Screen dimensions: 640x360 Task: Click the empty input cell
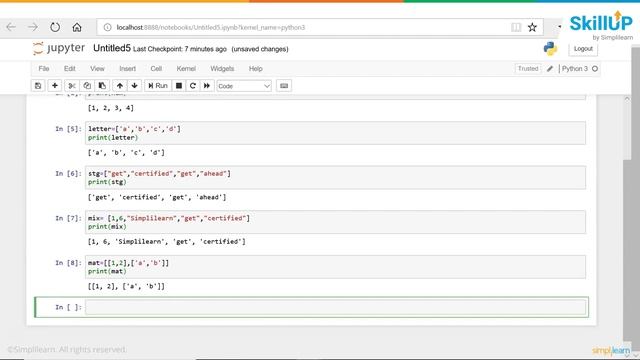click(336, 307)
